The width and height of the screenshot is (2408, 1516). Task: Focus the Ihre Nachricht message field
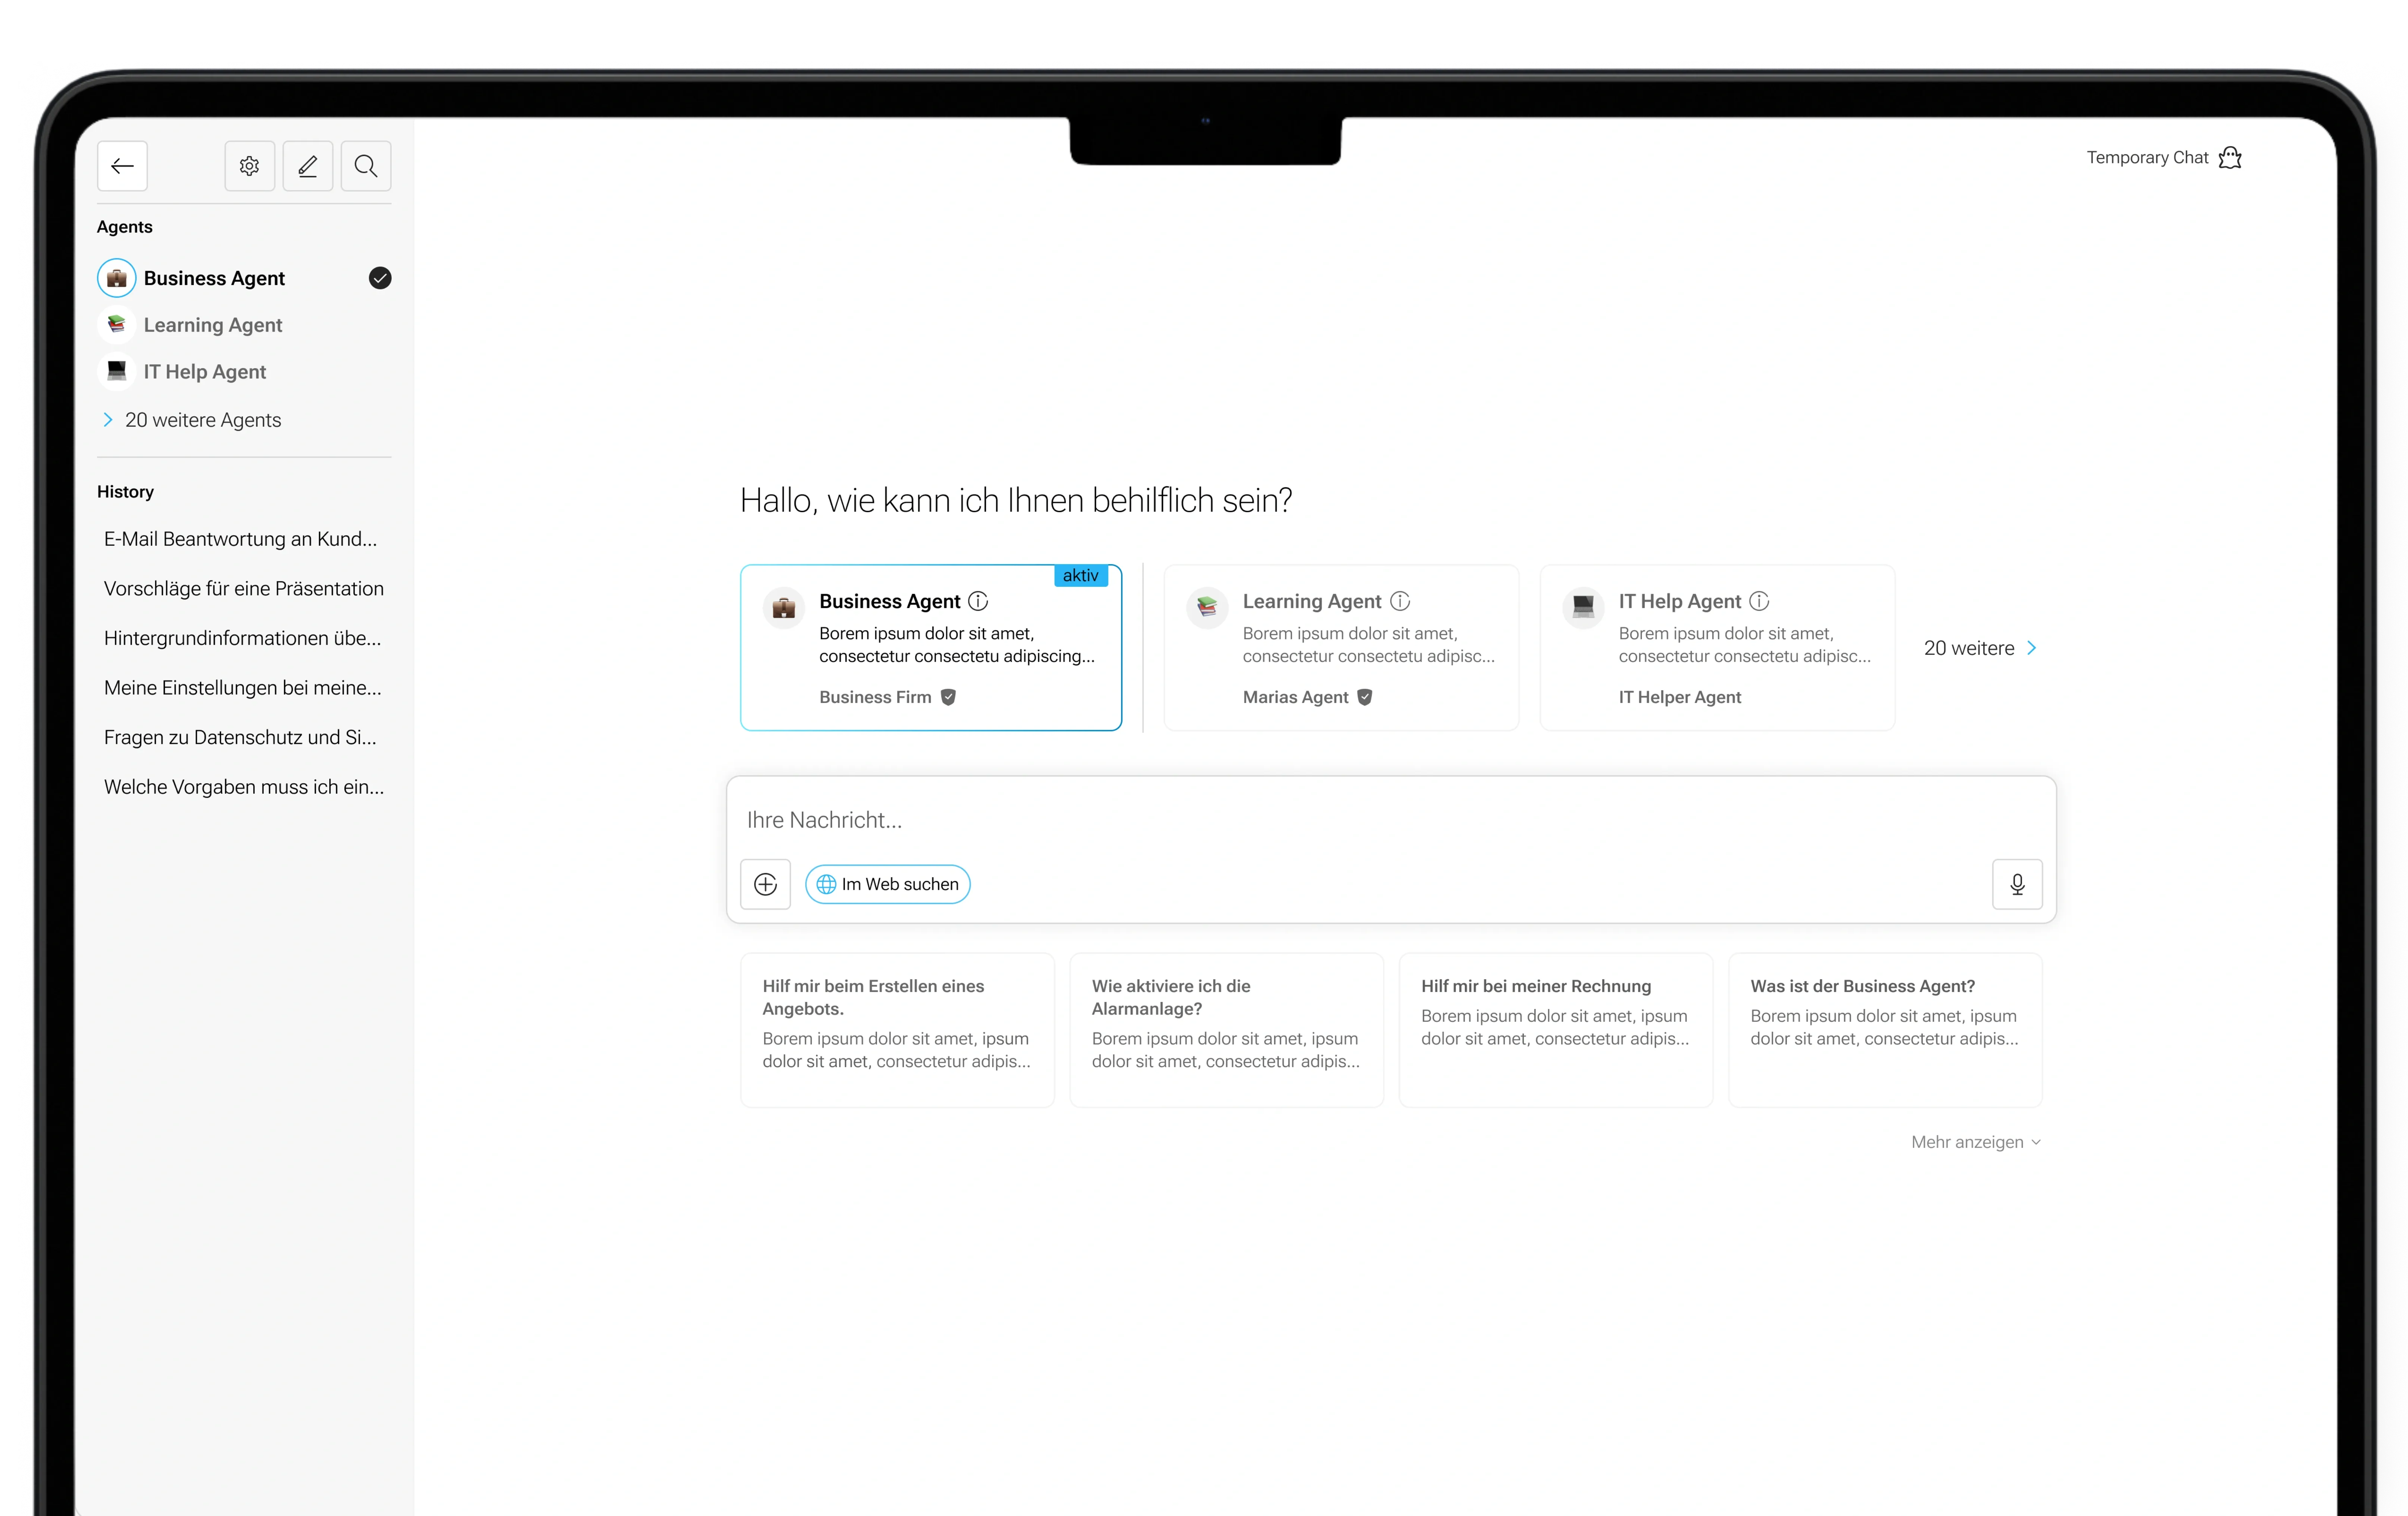[x=1390, y=820]
